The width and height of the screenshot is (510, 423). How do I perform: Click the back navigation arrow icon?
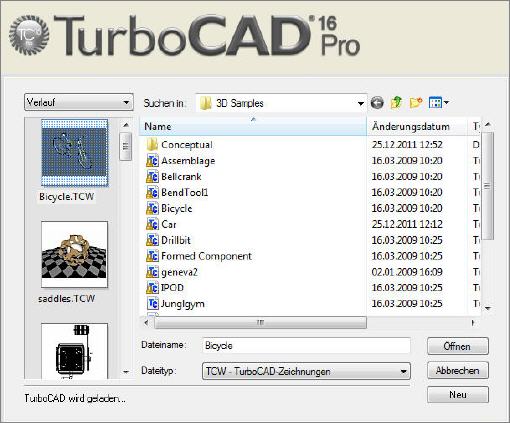point(377,103)
